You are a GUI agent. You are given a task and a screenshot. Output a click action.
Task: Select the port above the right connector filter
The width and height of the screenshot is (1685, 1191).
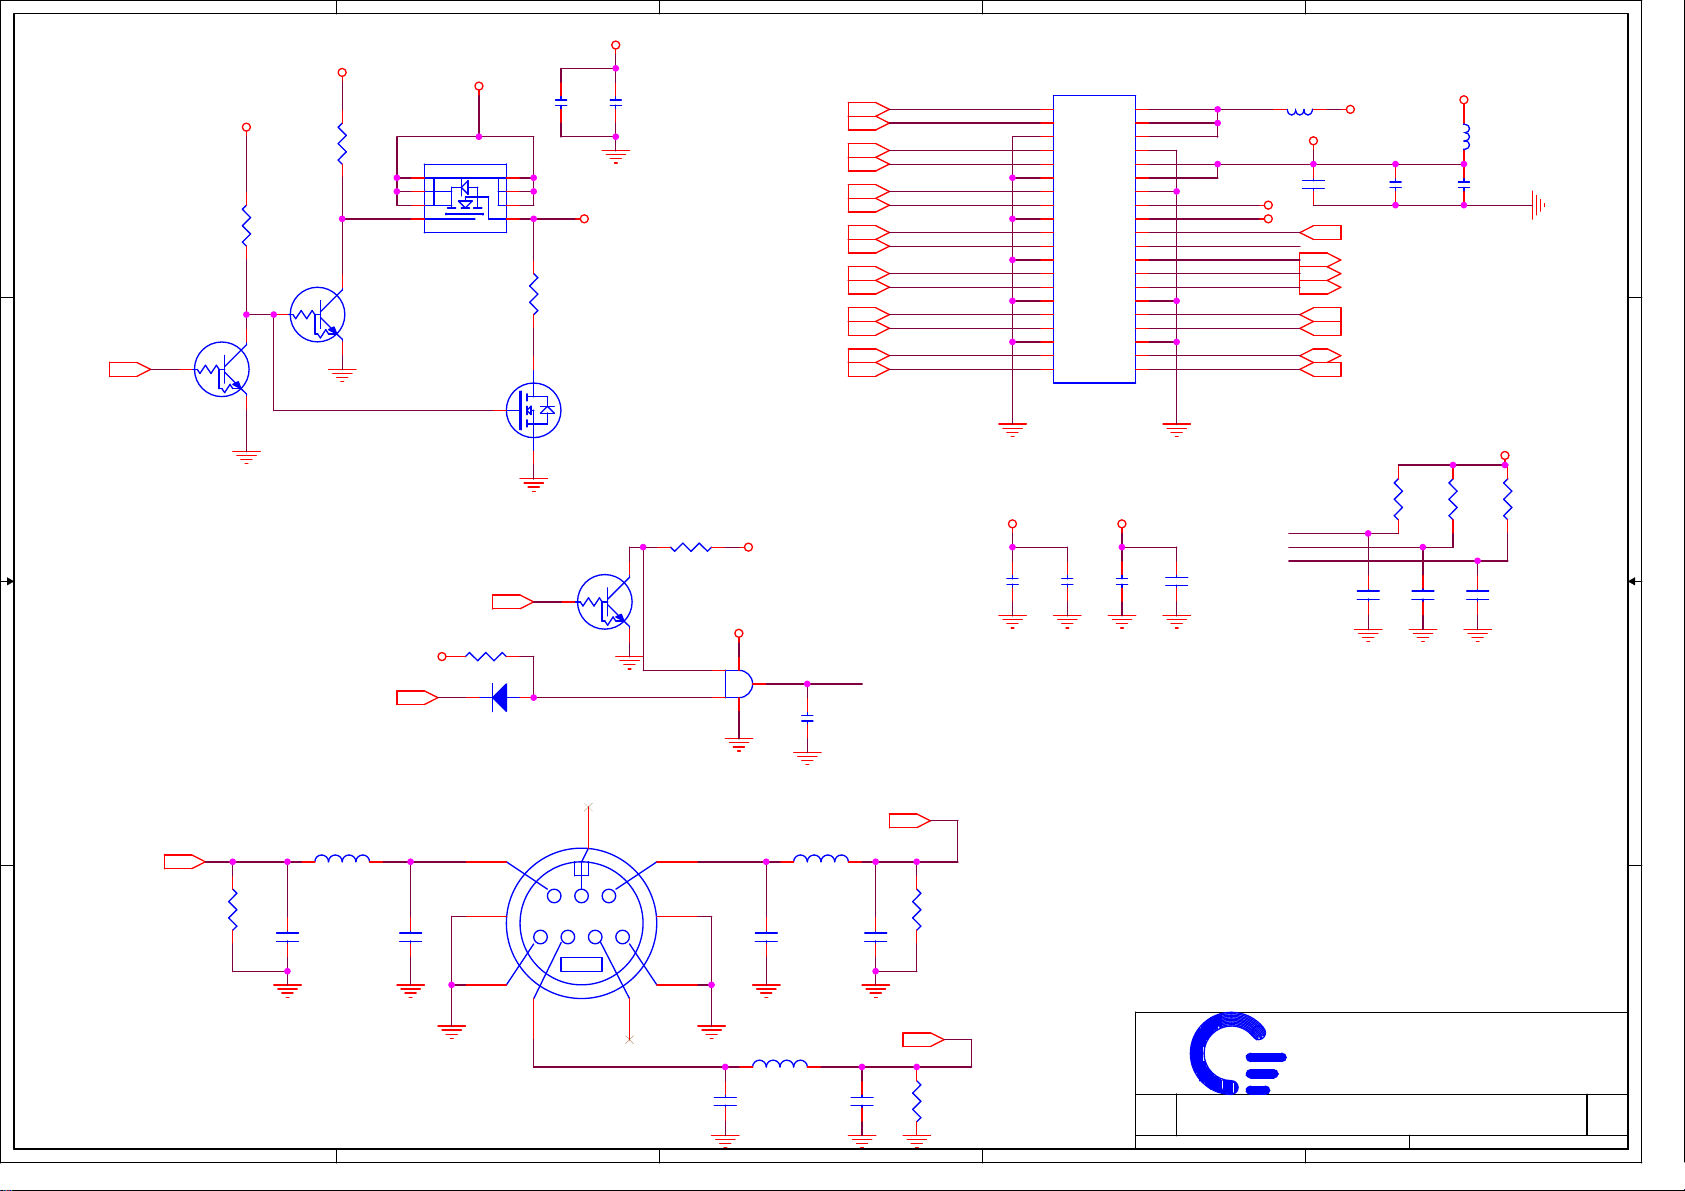pyautogui.click(x=910, y=821)
